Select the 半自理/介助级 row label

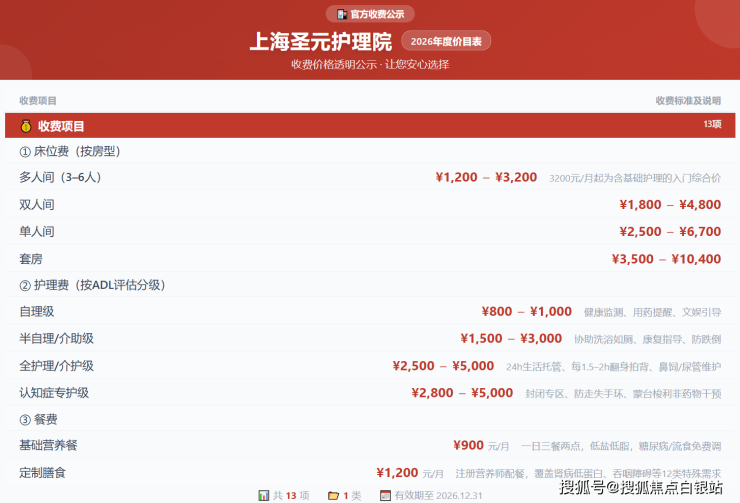[57, 338]
